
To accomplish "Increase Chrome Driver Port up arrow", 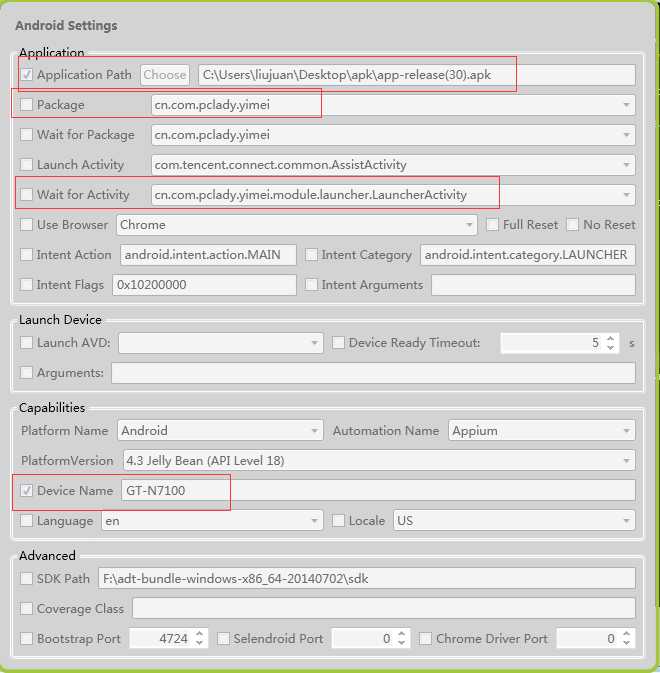I will pyautogui.click(x=626, y=634).
